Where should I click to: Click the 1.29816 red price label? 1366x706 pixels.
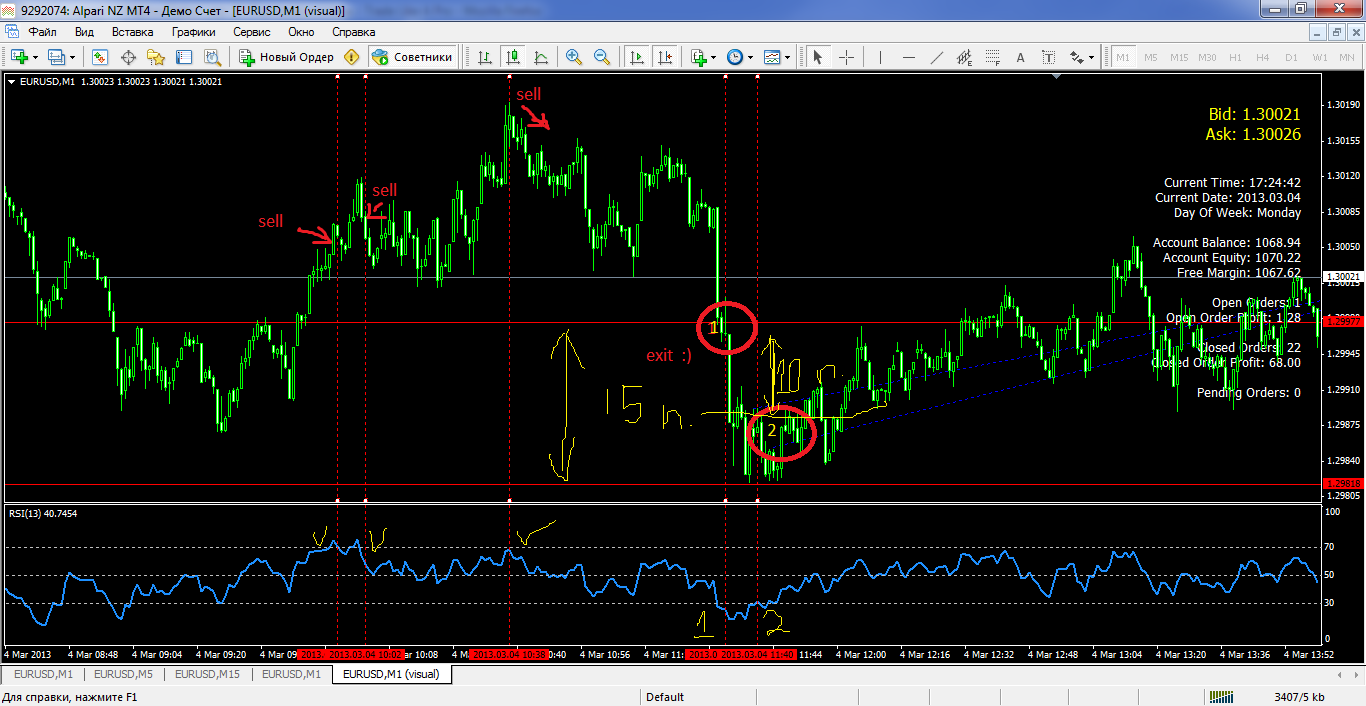pos(1341,484)
